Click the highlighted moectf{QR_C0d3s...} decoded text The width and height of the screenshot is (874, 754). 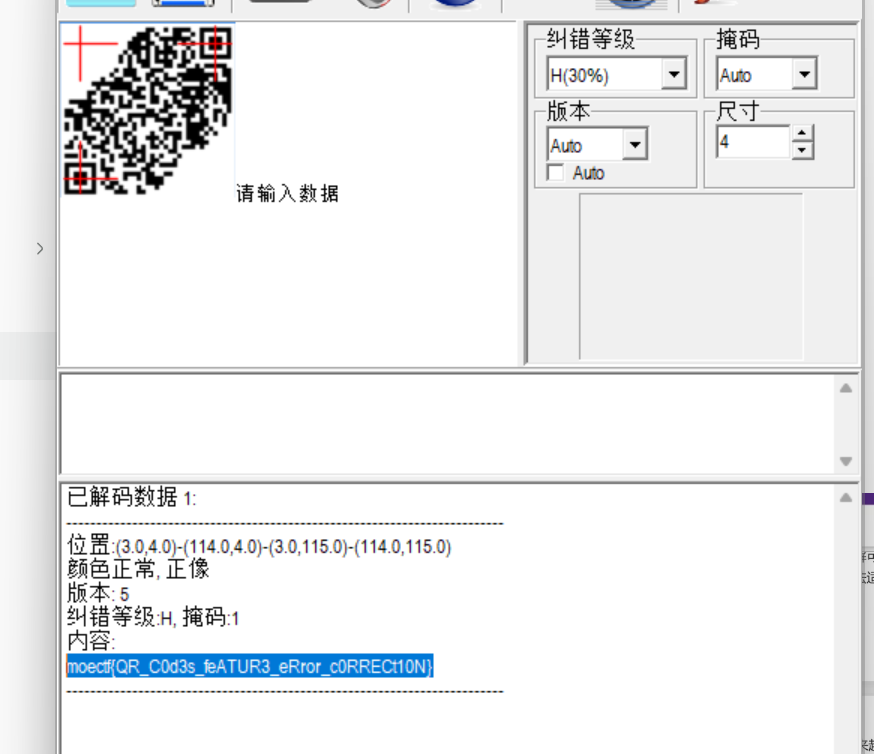(x=250, y=667)
